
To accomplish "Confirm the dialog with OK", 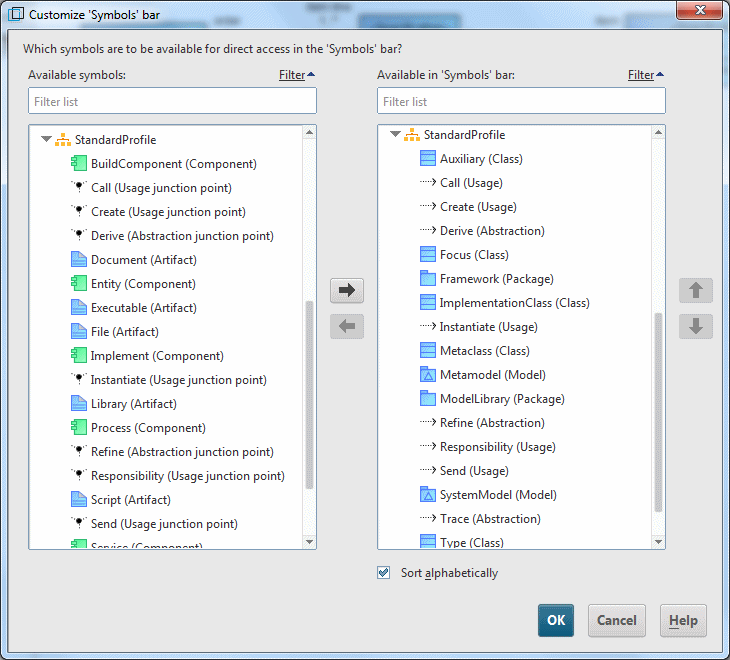I will [x=556, y=620].
